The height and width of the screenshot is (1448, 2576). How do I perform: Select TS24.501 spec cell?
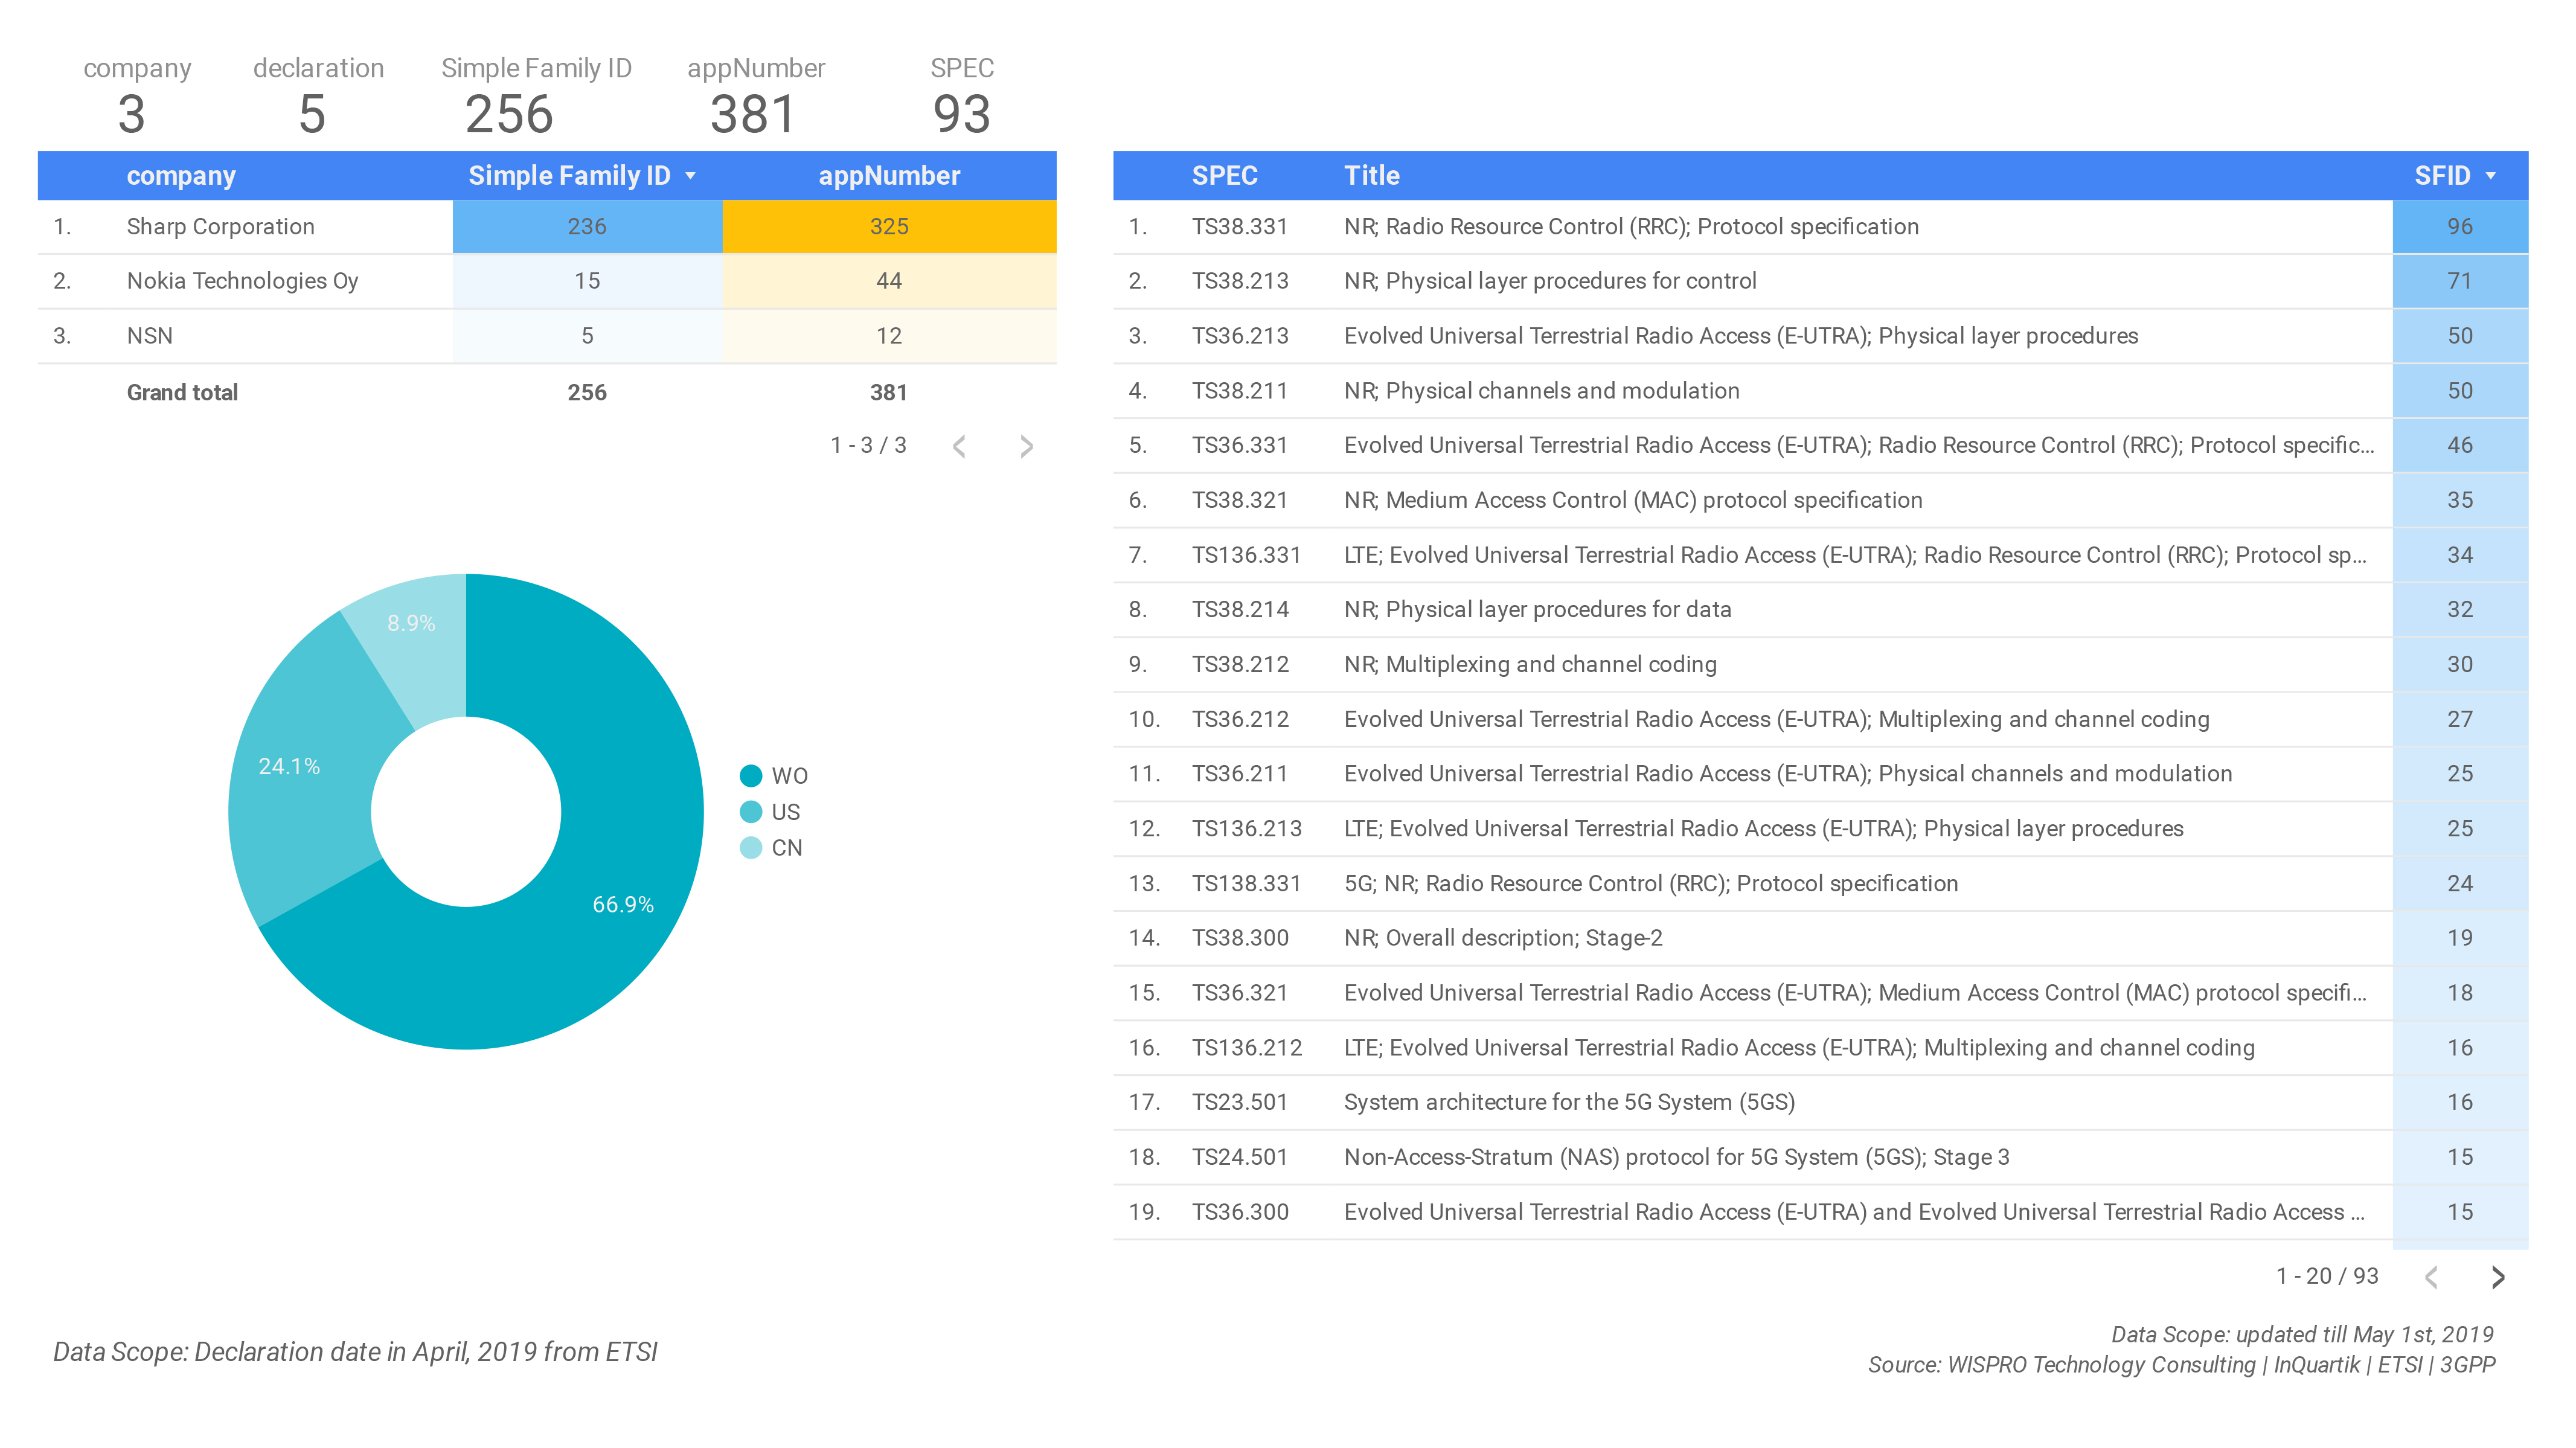click(x=1239, y=1157)
